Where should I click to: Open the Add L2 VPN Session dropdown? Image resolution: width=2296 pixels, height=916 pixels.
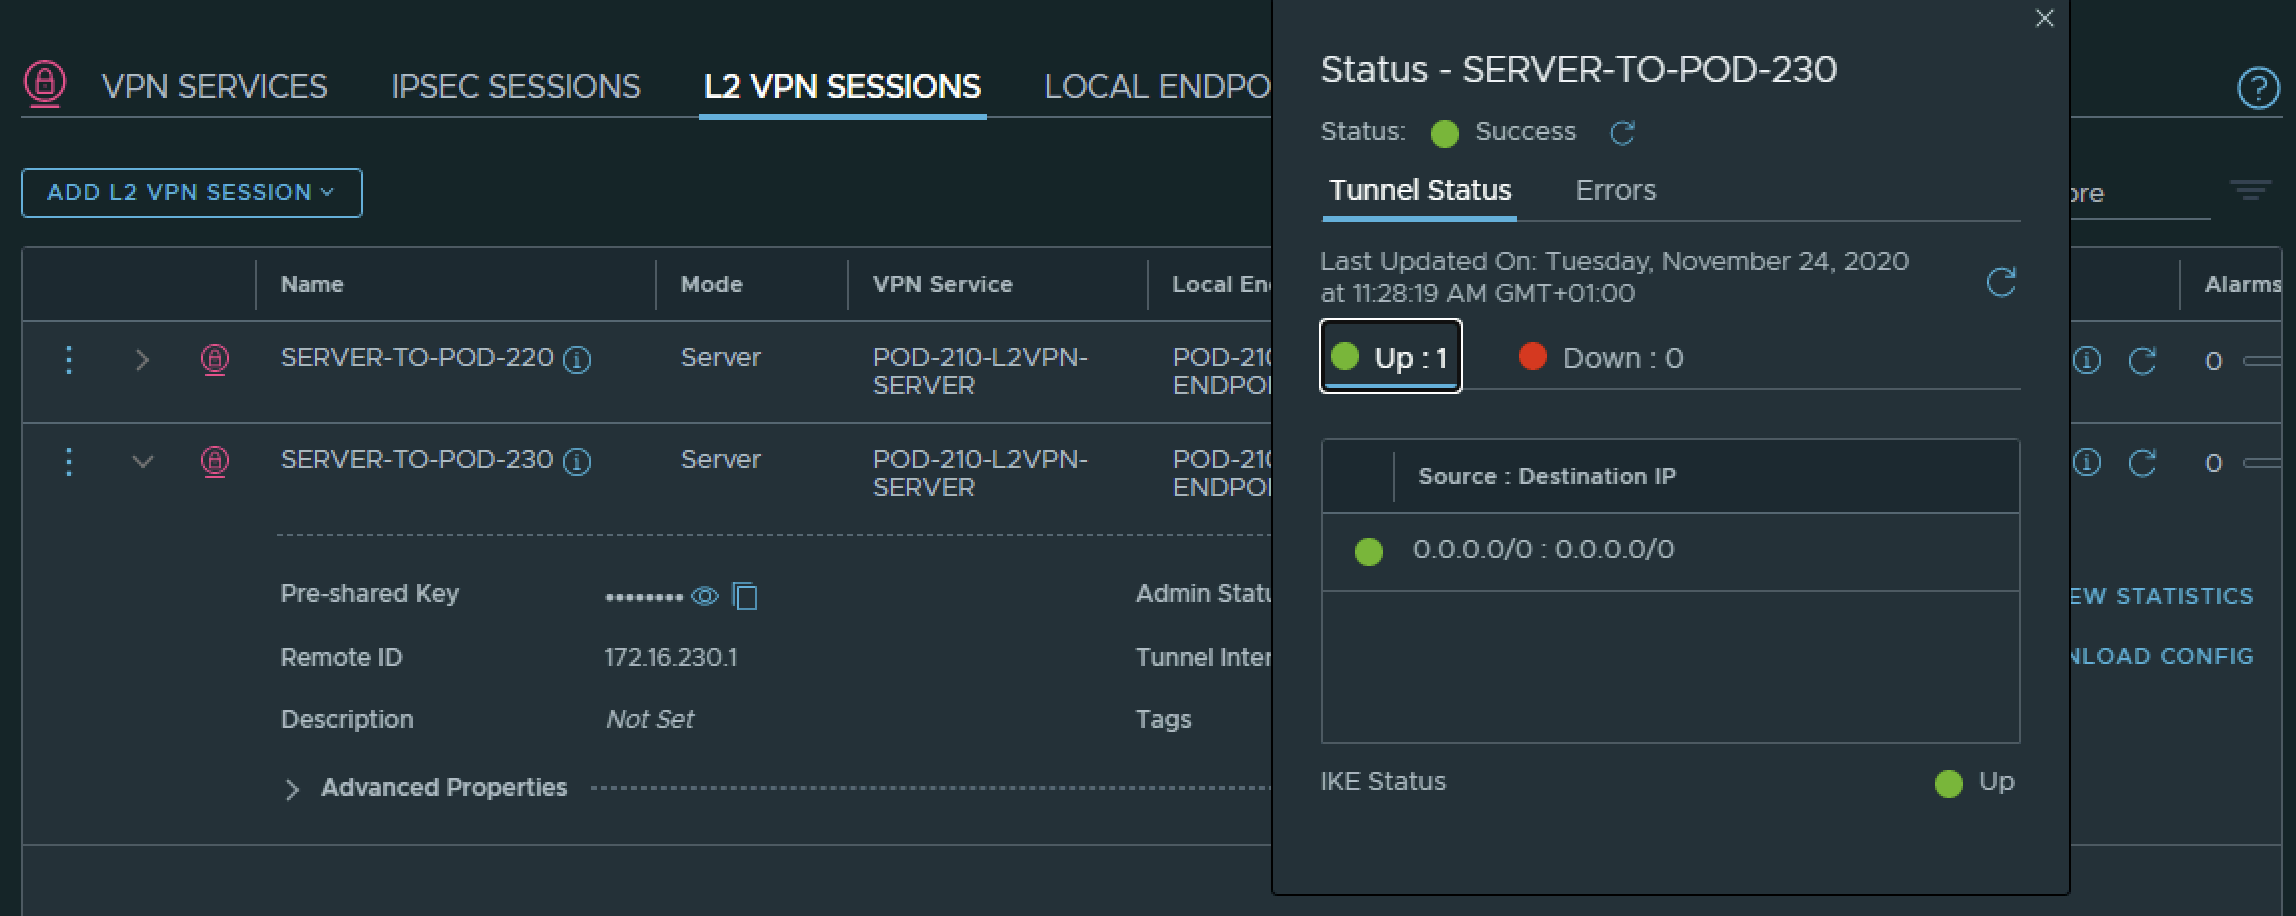click(191, 192)
